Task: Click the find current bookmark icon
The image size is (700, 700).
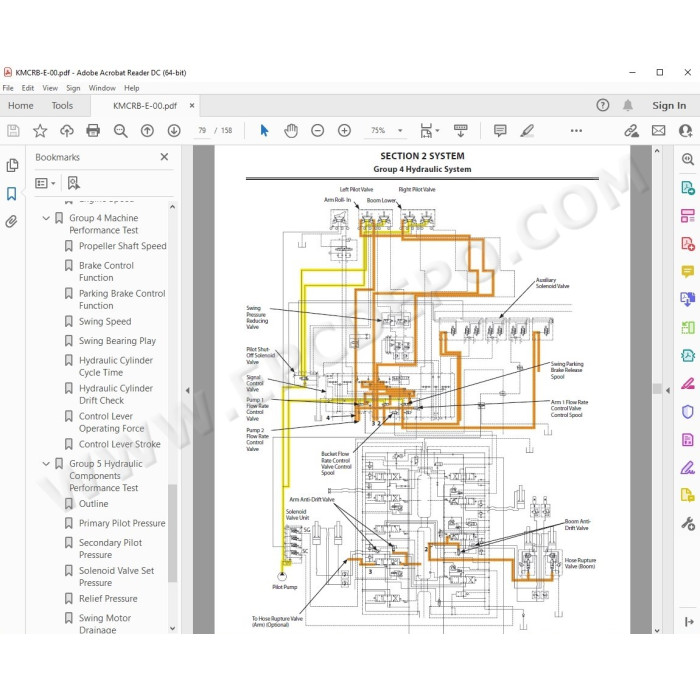Action: (x=73, y=183)
